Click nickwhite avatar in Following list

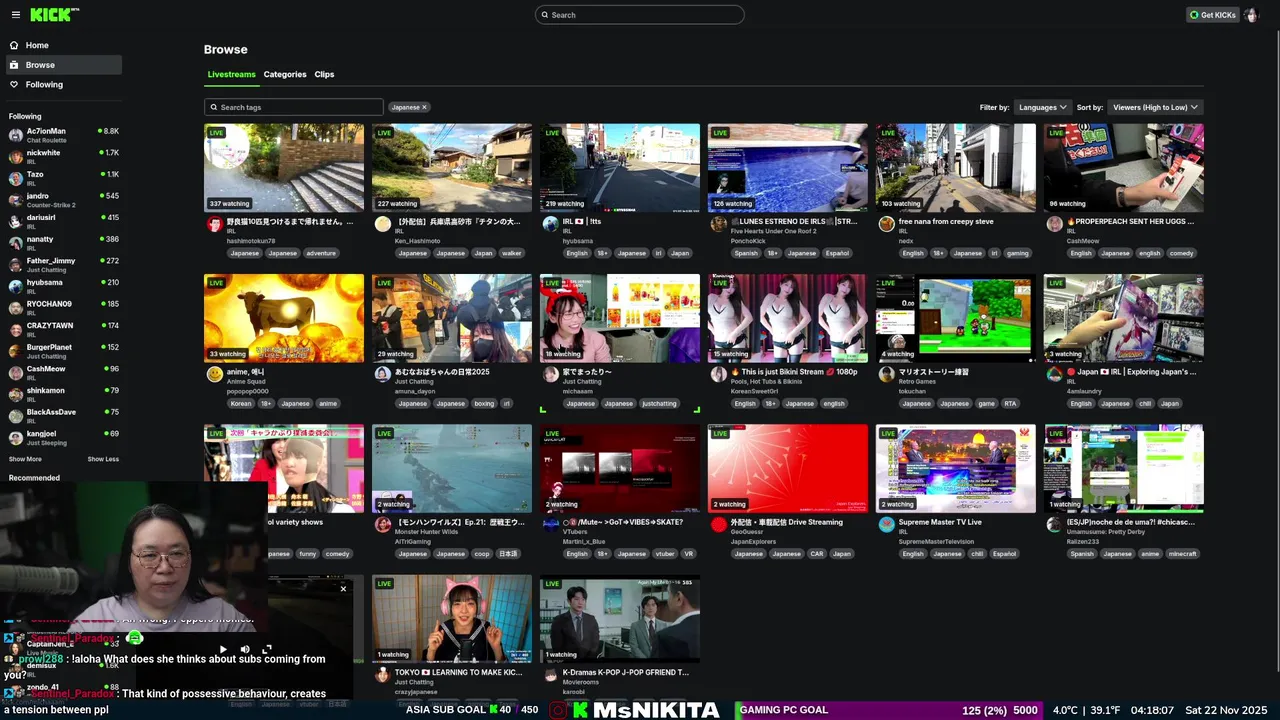[16, 157]
